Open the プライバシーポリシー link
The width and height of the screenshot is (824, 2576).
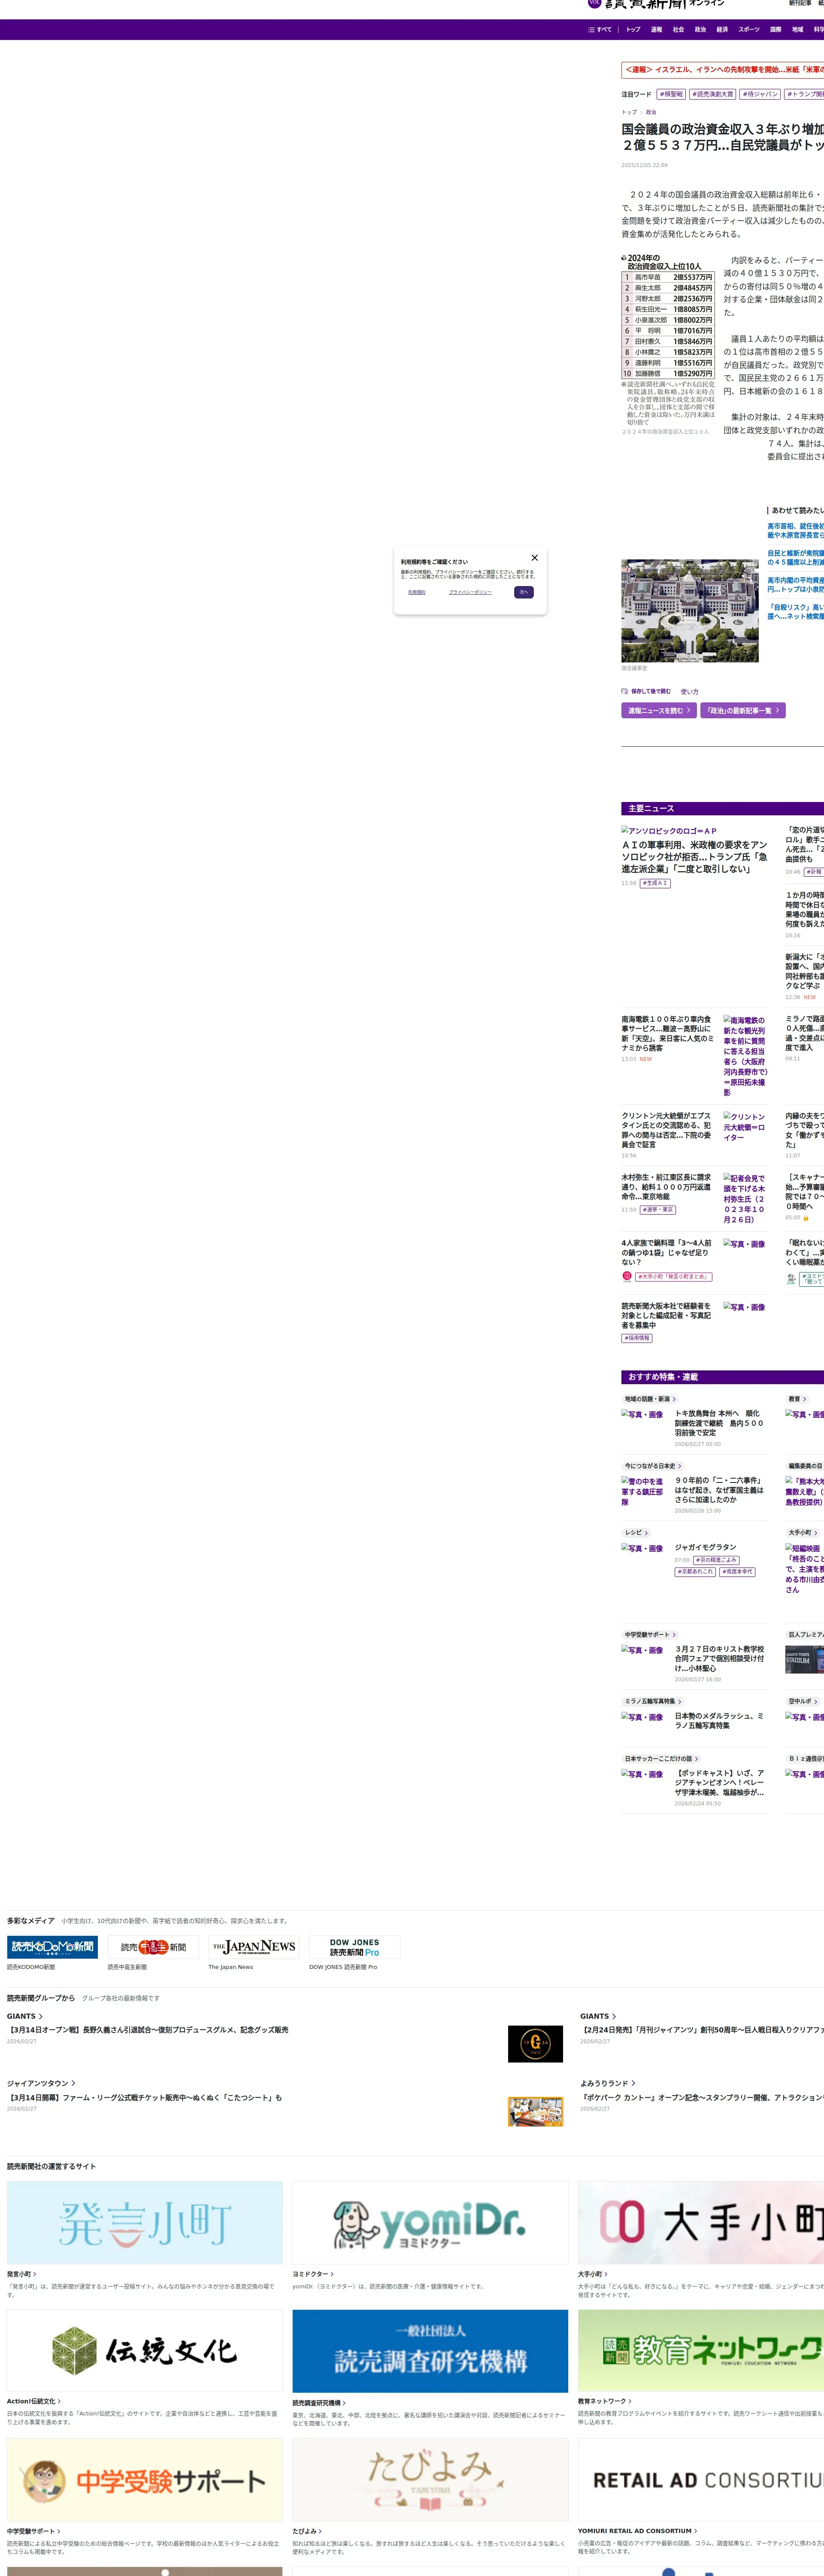coord(470,592)
